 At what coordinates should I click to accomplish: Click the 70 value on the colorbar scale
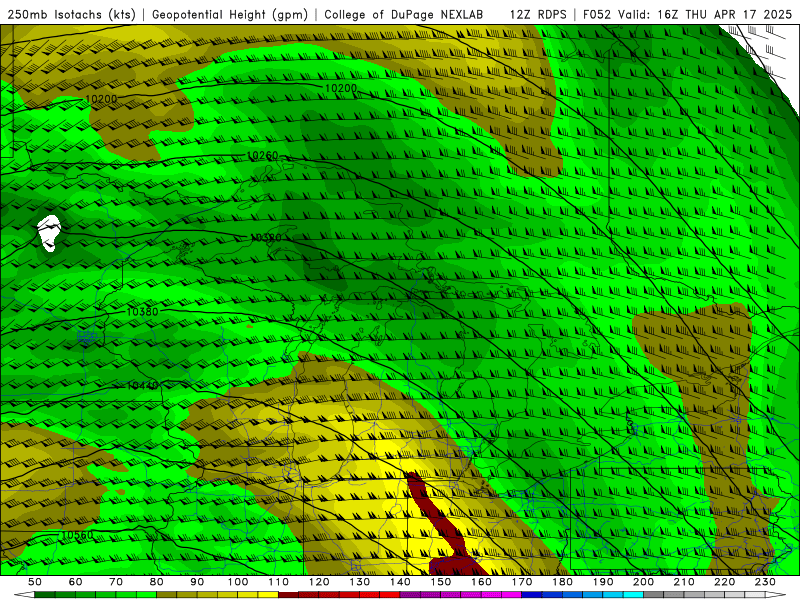pos(116,582)
